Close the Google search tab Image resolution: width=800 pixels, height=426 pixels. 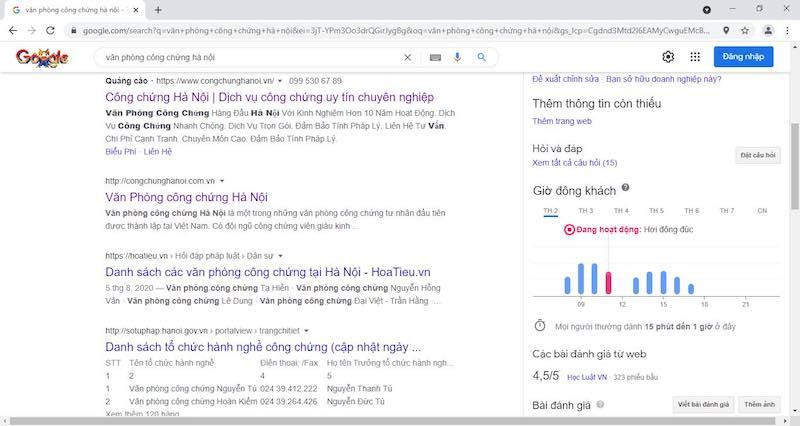click(x=136, y=10)
